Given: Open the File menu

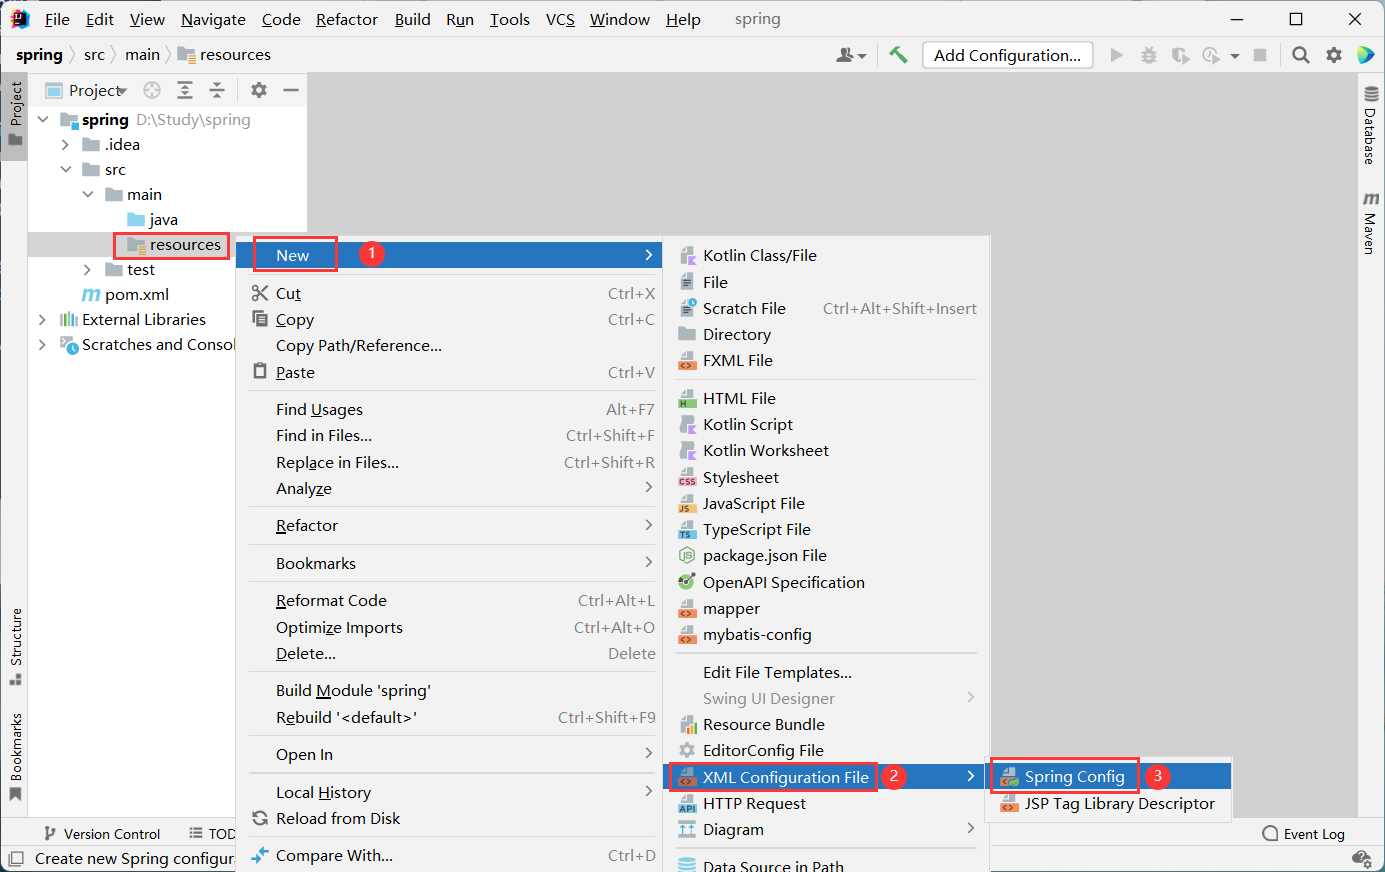Looking at the screenshot, I should coord(57,19).
